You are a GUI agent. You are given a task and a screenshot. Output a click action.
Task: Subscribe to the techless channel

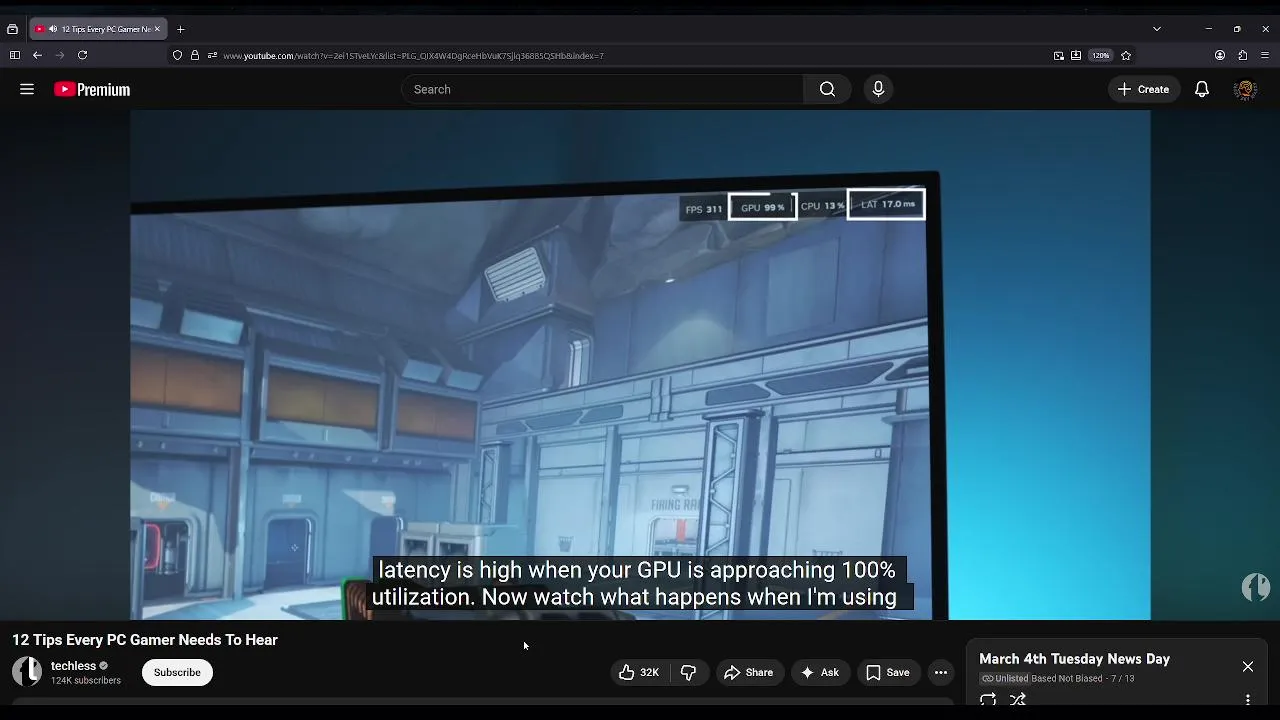(177, 672)
